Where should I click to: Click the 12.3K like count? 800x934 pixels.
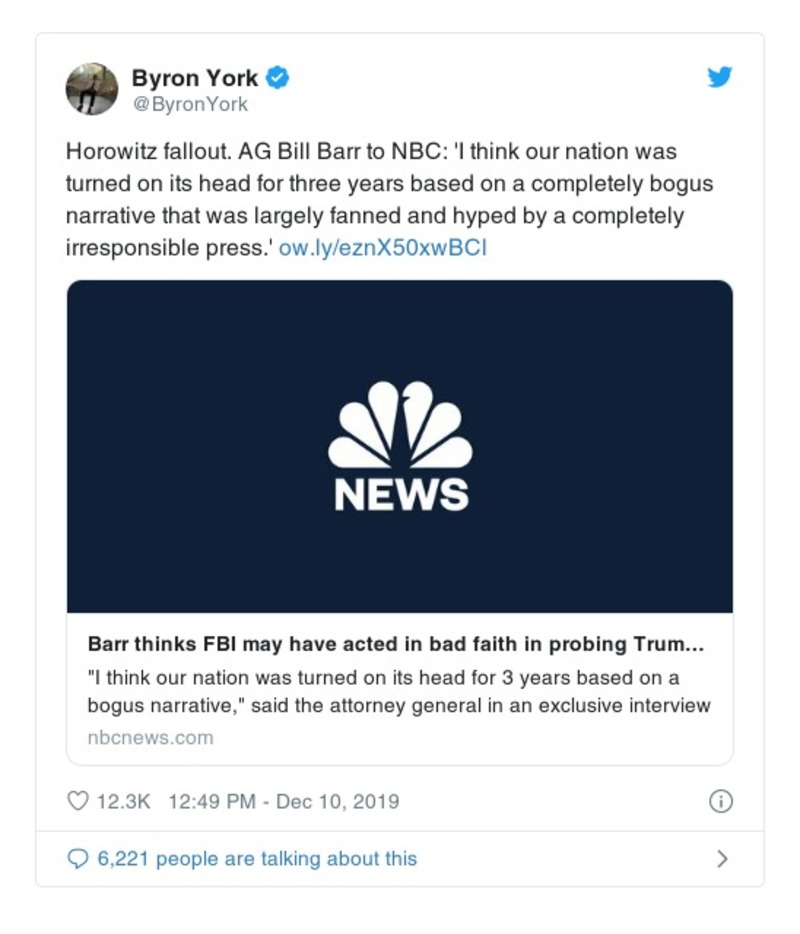(123, 801)
